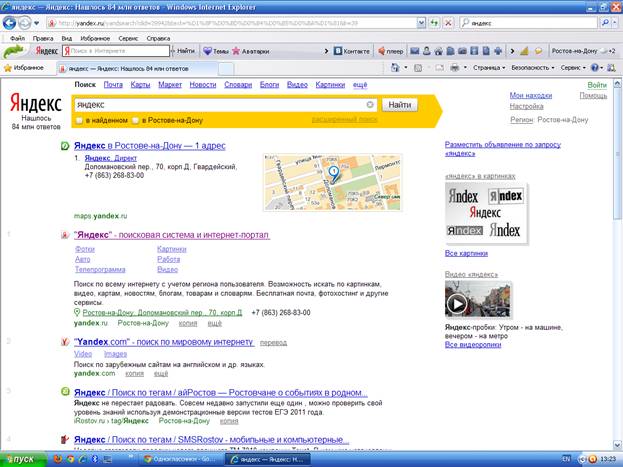The height and width of the screenshot is (467, 623).
Task: Click the Войти login link
Action: [597, 85]
